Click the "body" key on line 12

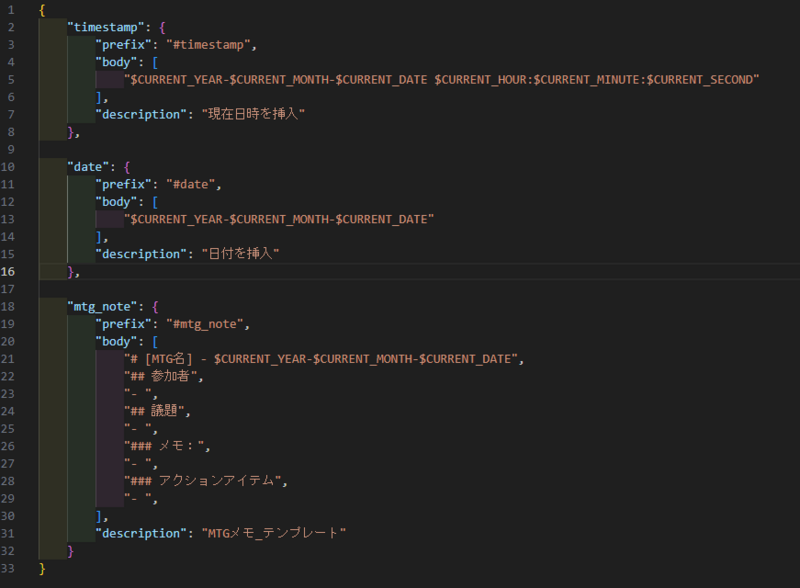click(x=116, y=202)
